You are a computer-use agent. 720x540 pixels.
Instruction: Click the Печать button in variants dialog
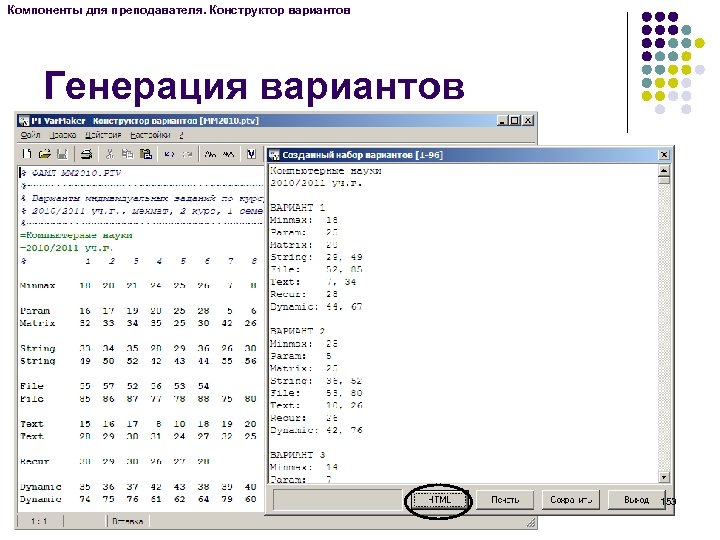click(505, 500)
